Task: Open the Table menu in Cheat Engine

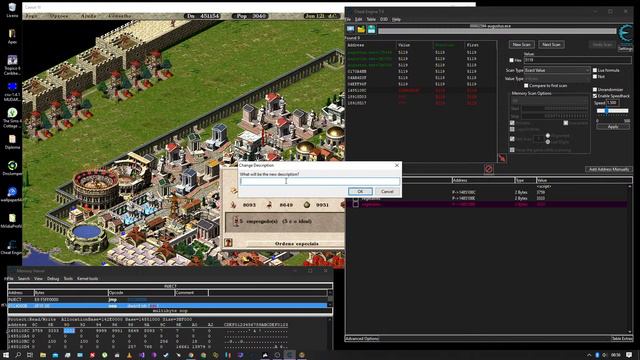Action: pos(371,19)
